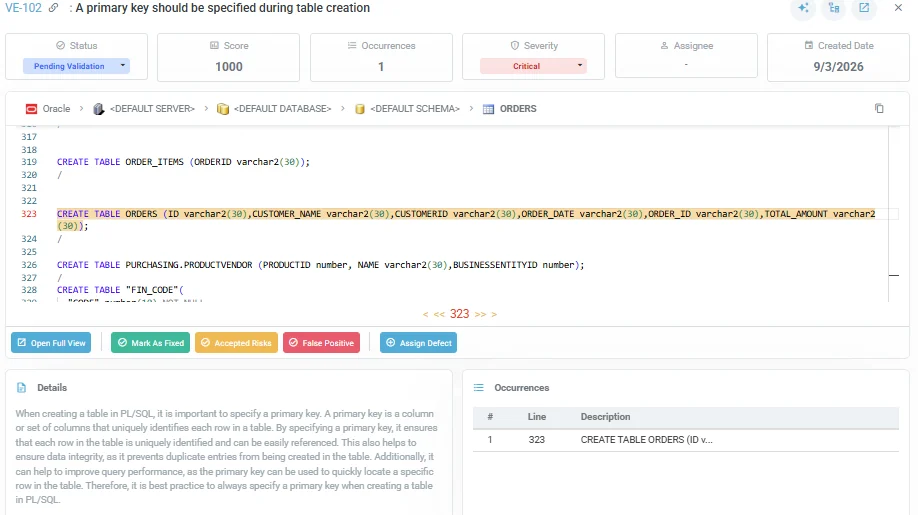Click the Line column header in Occurrences

point(537,417)
